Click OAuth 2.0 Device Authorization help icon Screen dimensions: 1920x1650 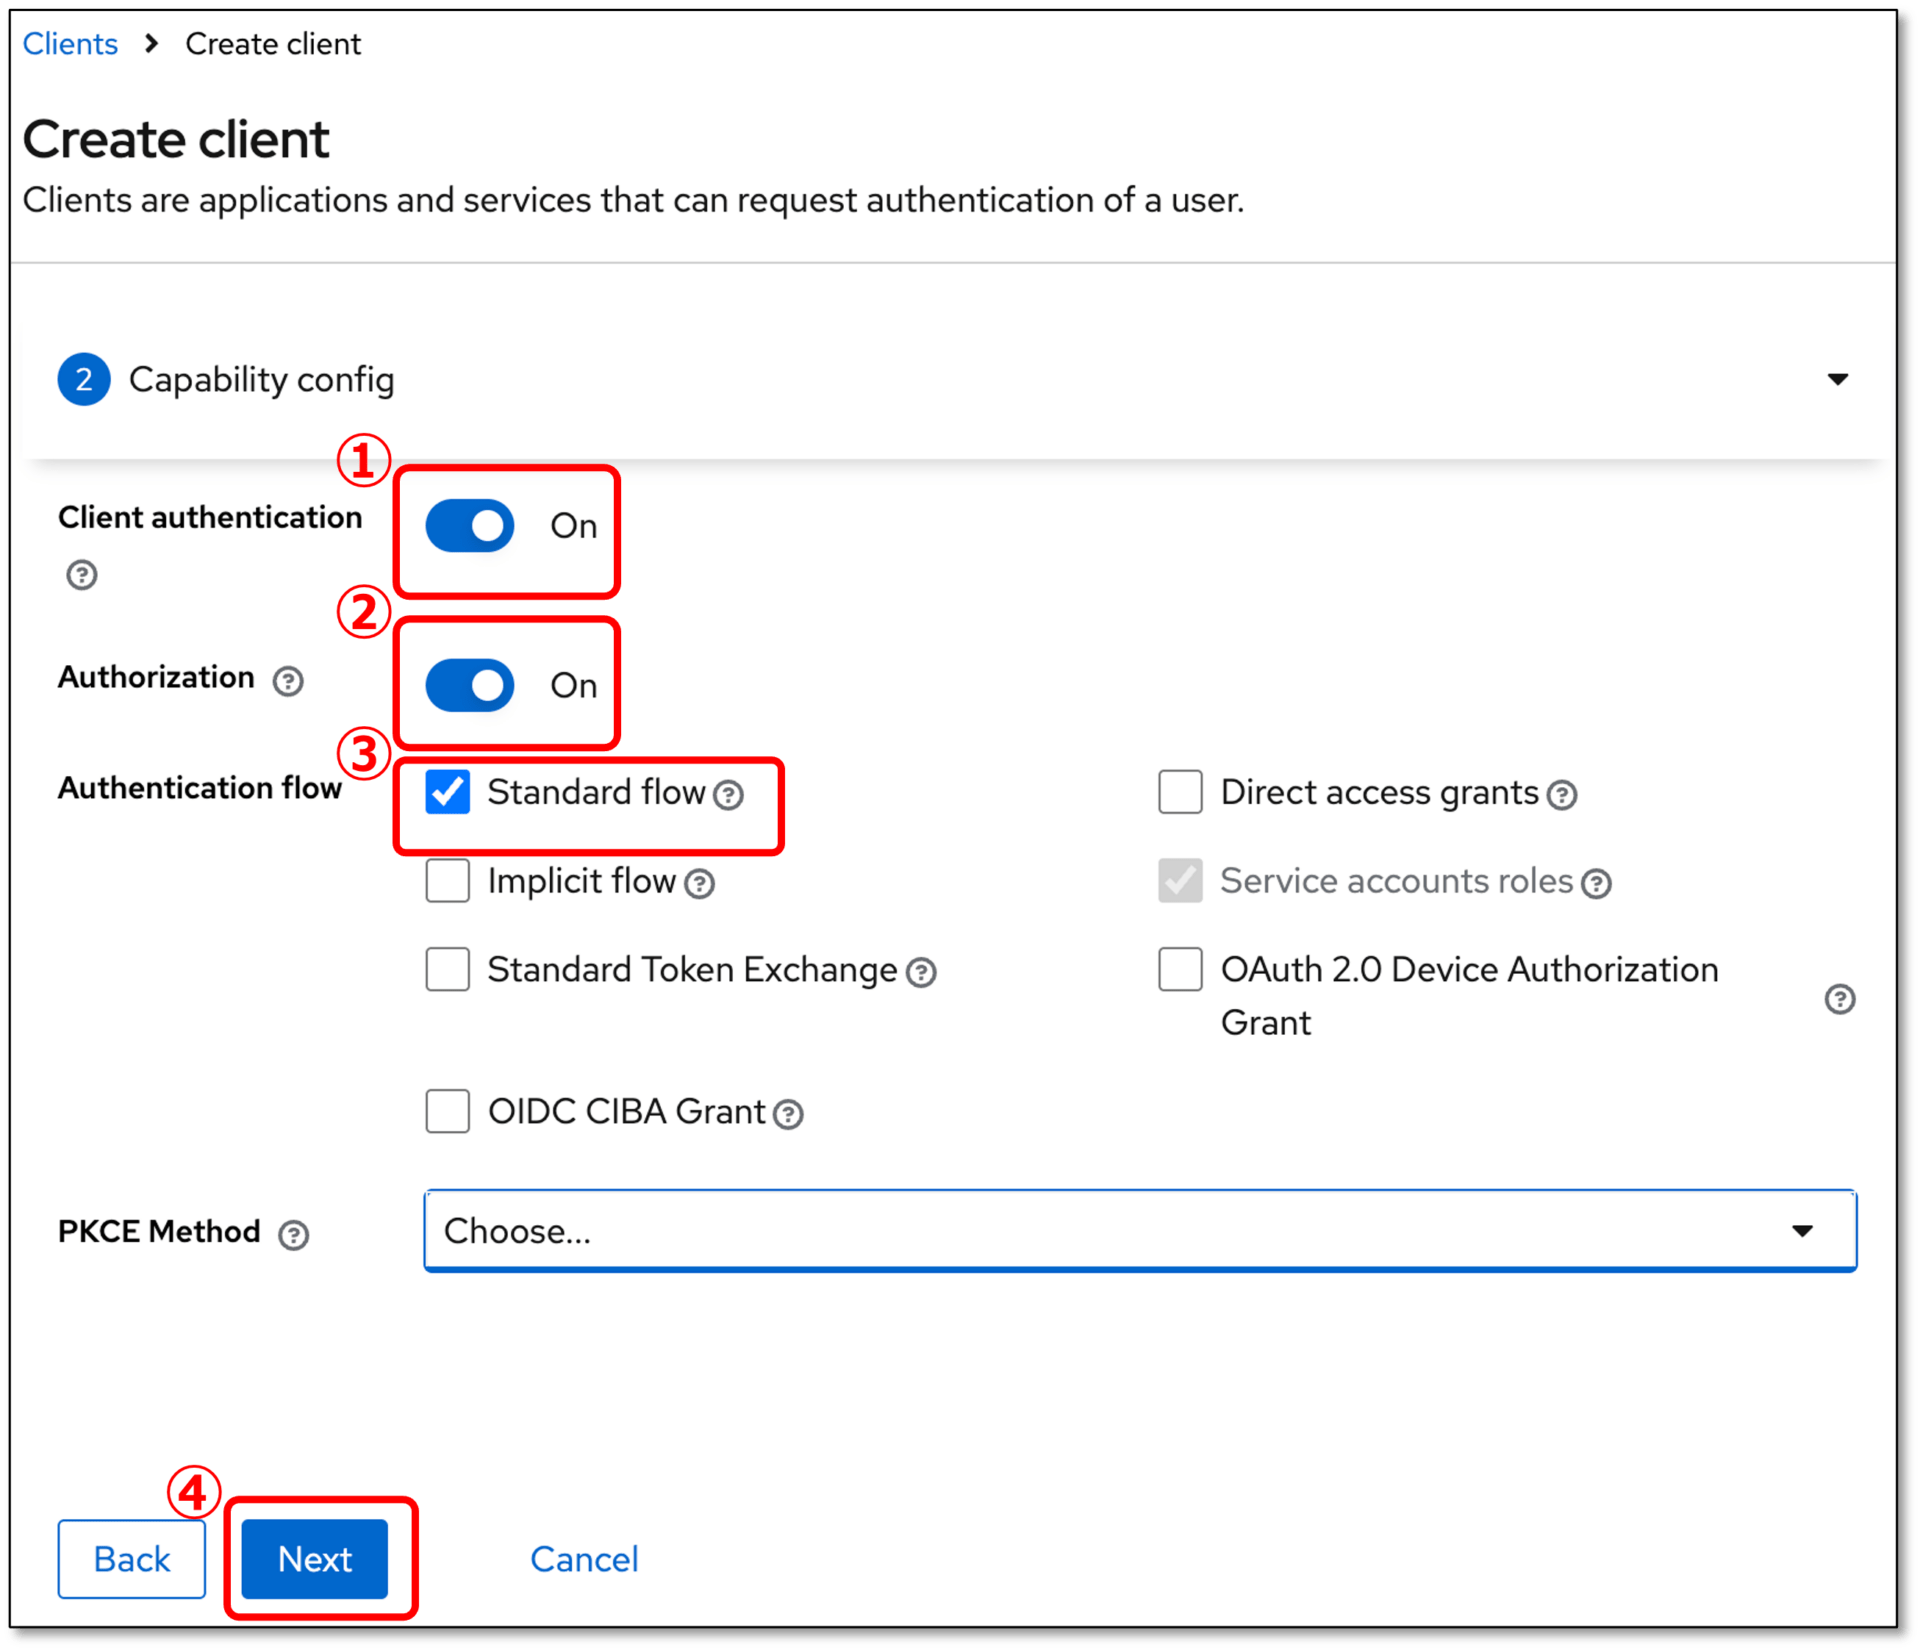(x=1840, y=999)
